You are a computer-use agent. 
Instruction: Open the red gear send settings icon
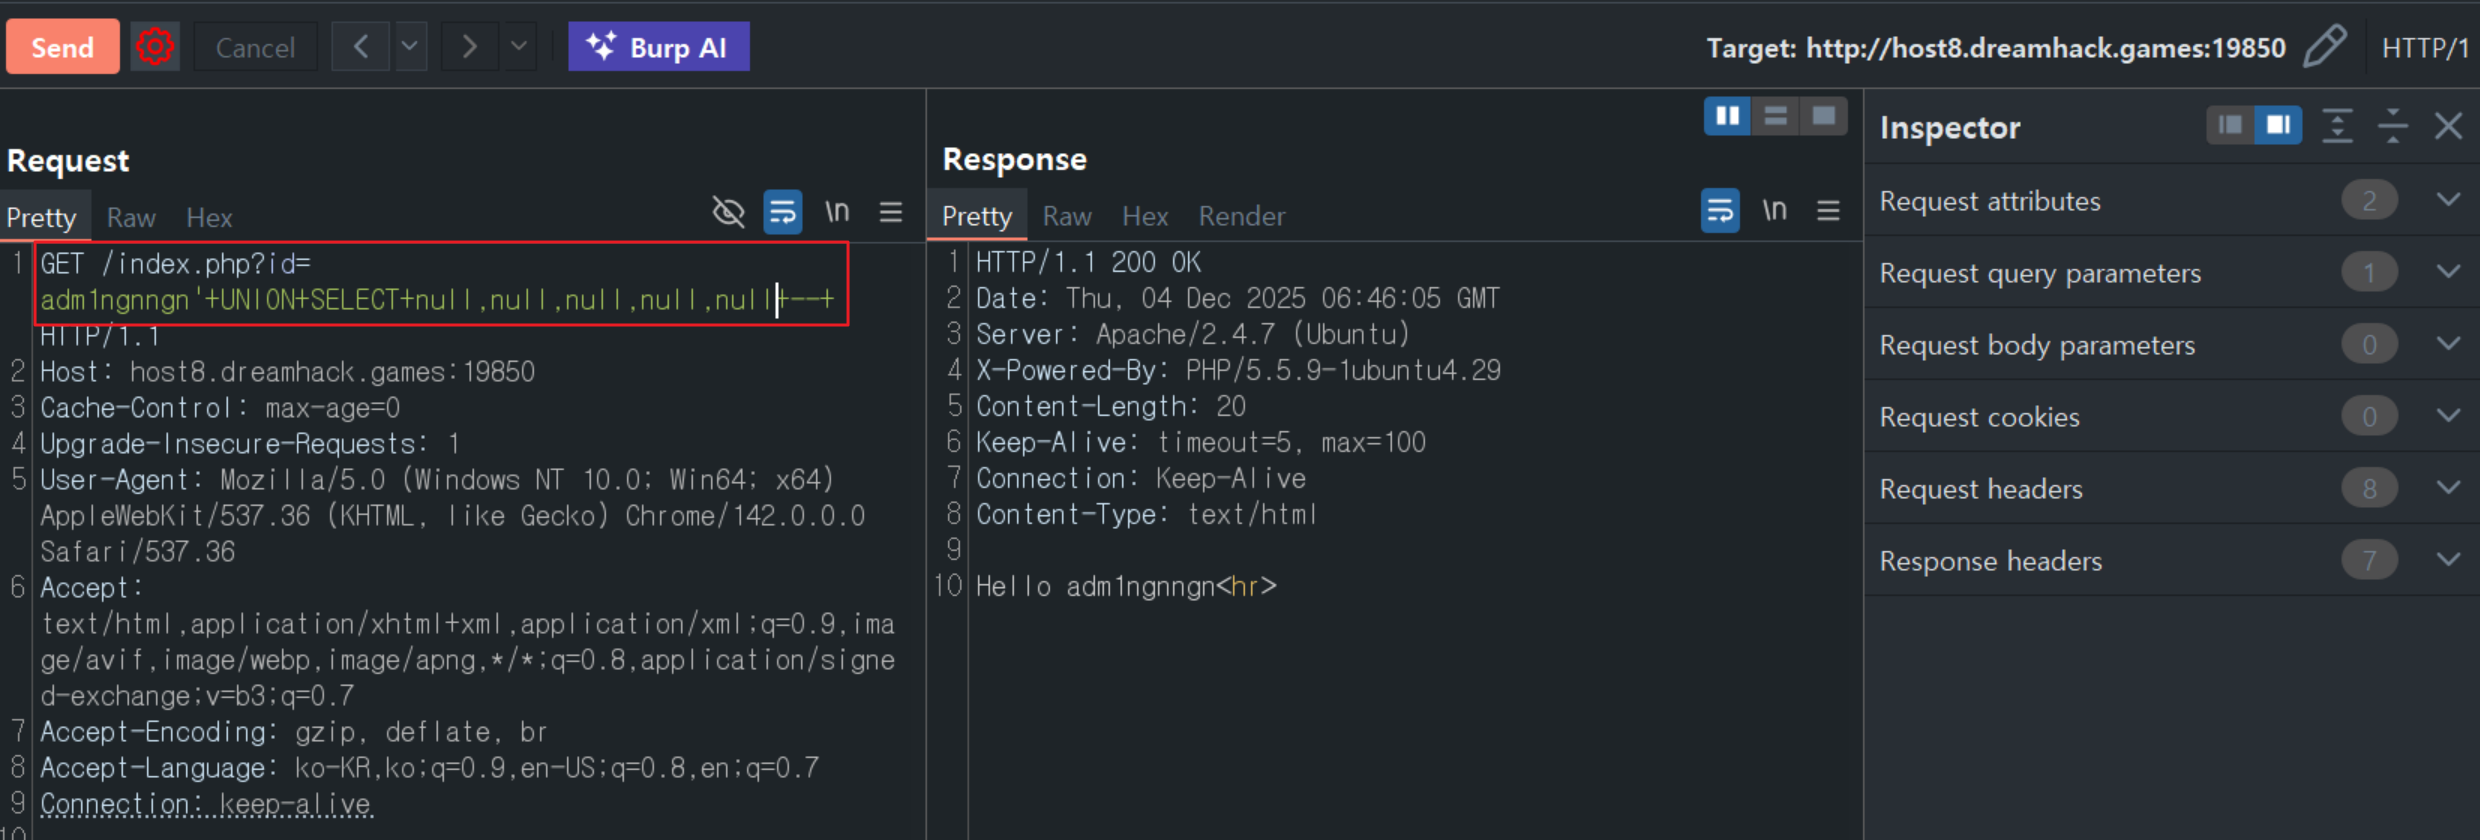tap(155, 47)
